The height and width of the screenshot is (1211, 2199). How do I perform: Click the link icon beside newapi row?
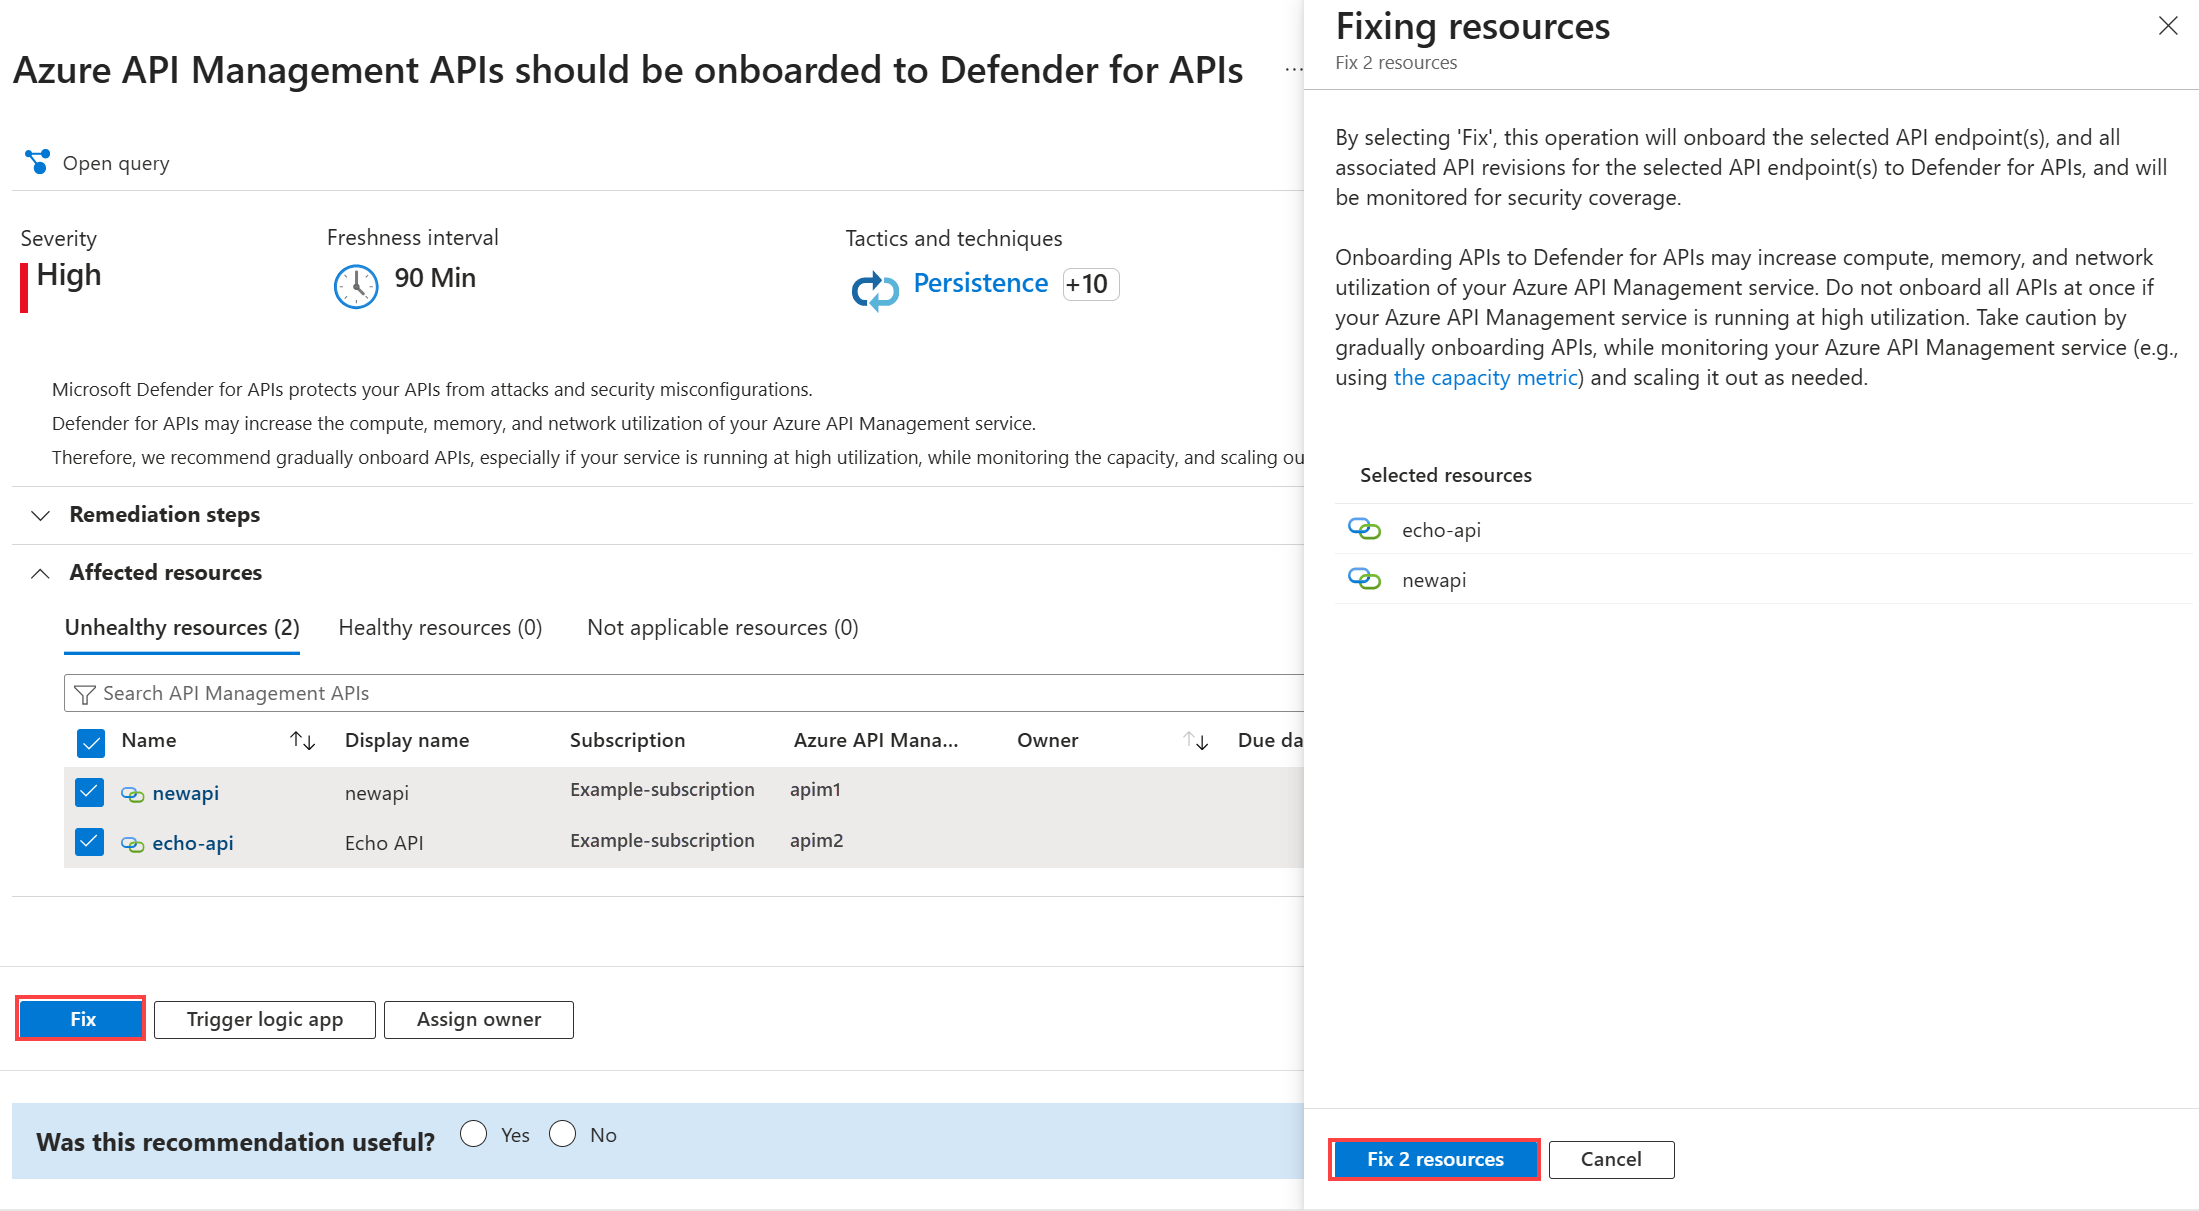point(132,792)
